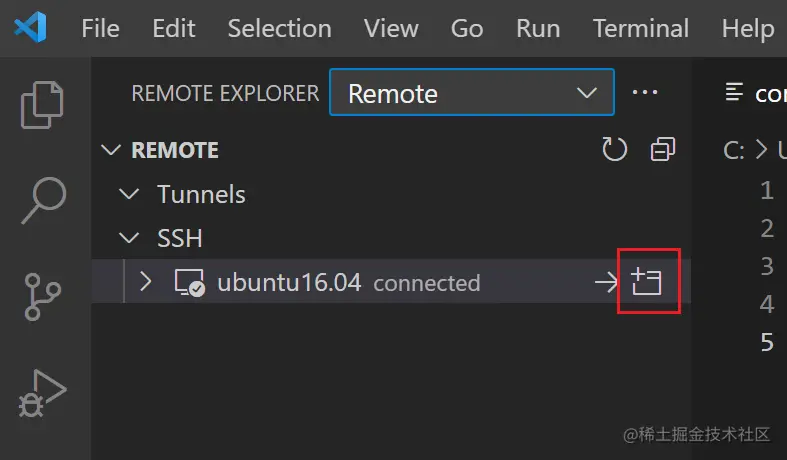787x460 pixels.
Task: Open Remote Explorer more actions ellipsis
Action: 645,93
